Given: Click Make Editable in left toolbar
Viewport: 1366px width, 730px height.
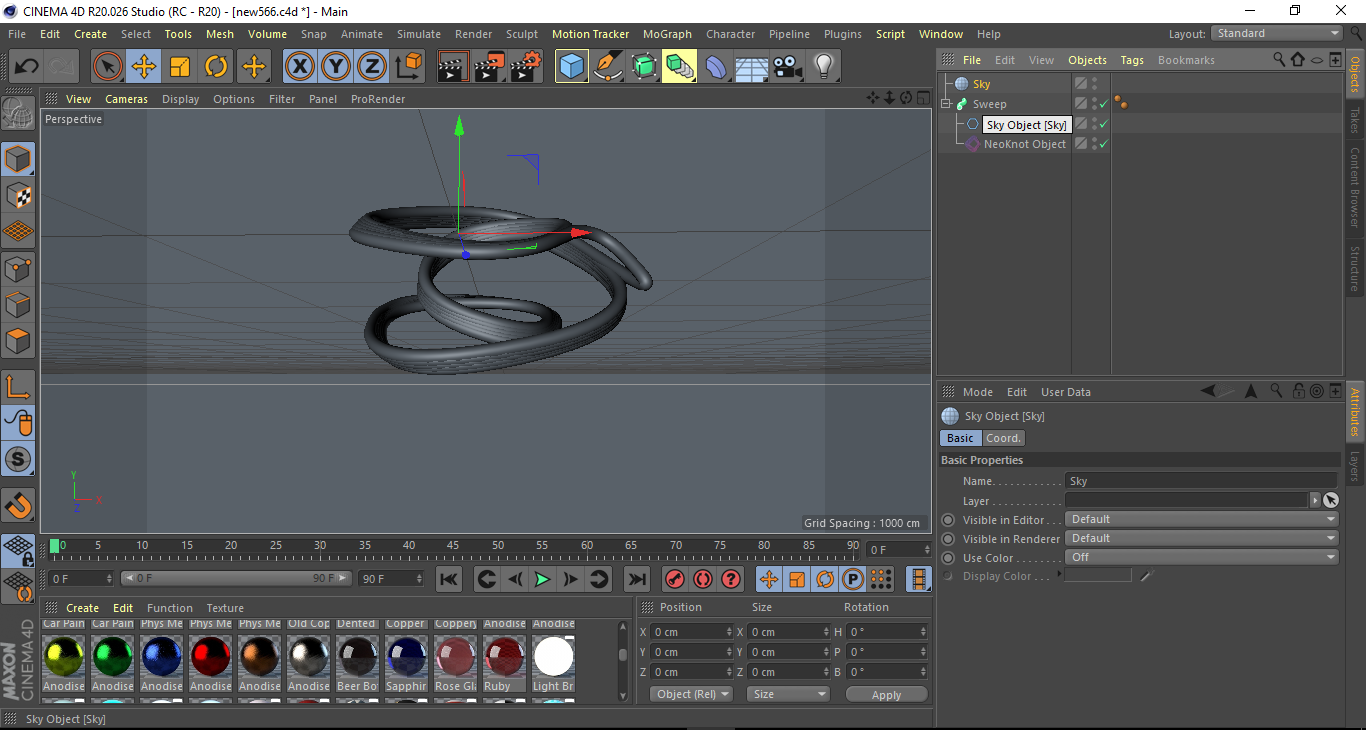Looking at the screenshot, I should [x=18, y=114].
